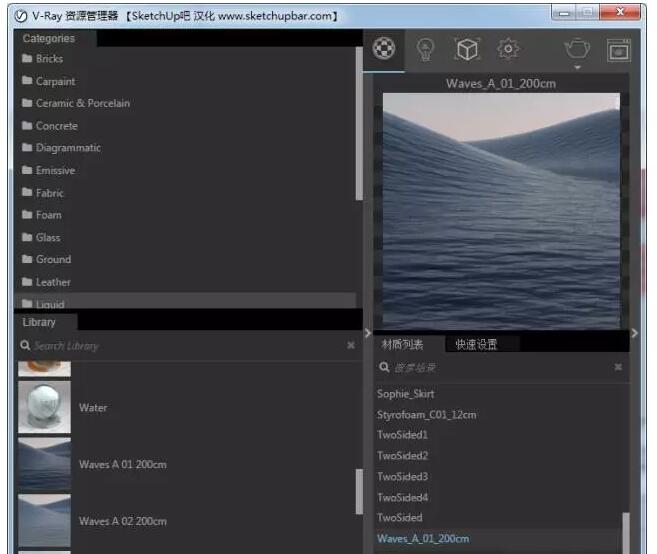Screen dimensions: 657x554
Task: Collapse the left library panel arrow
Action: pos(368,333)
